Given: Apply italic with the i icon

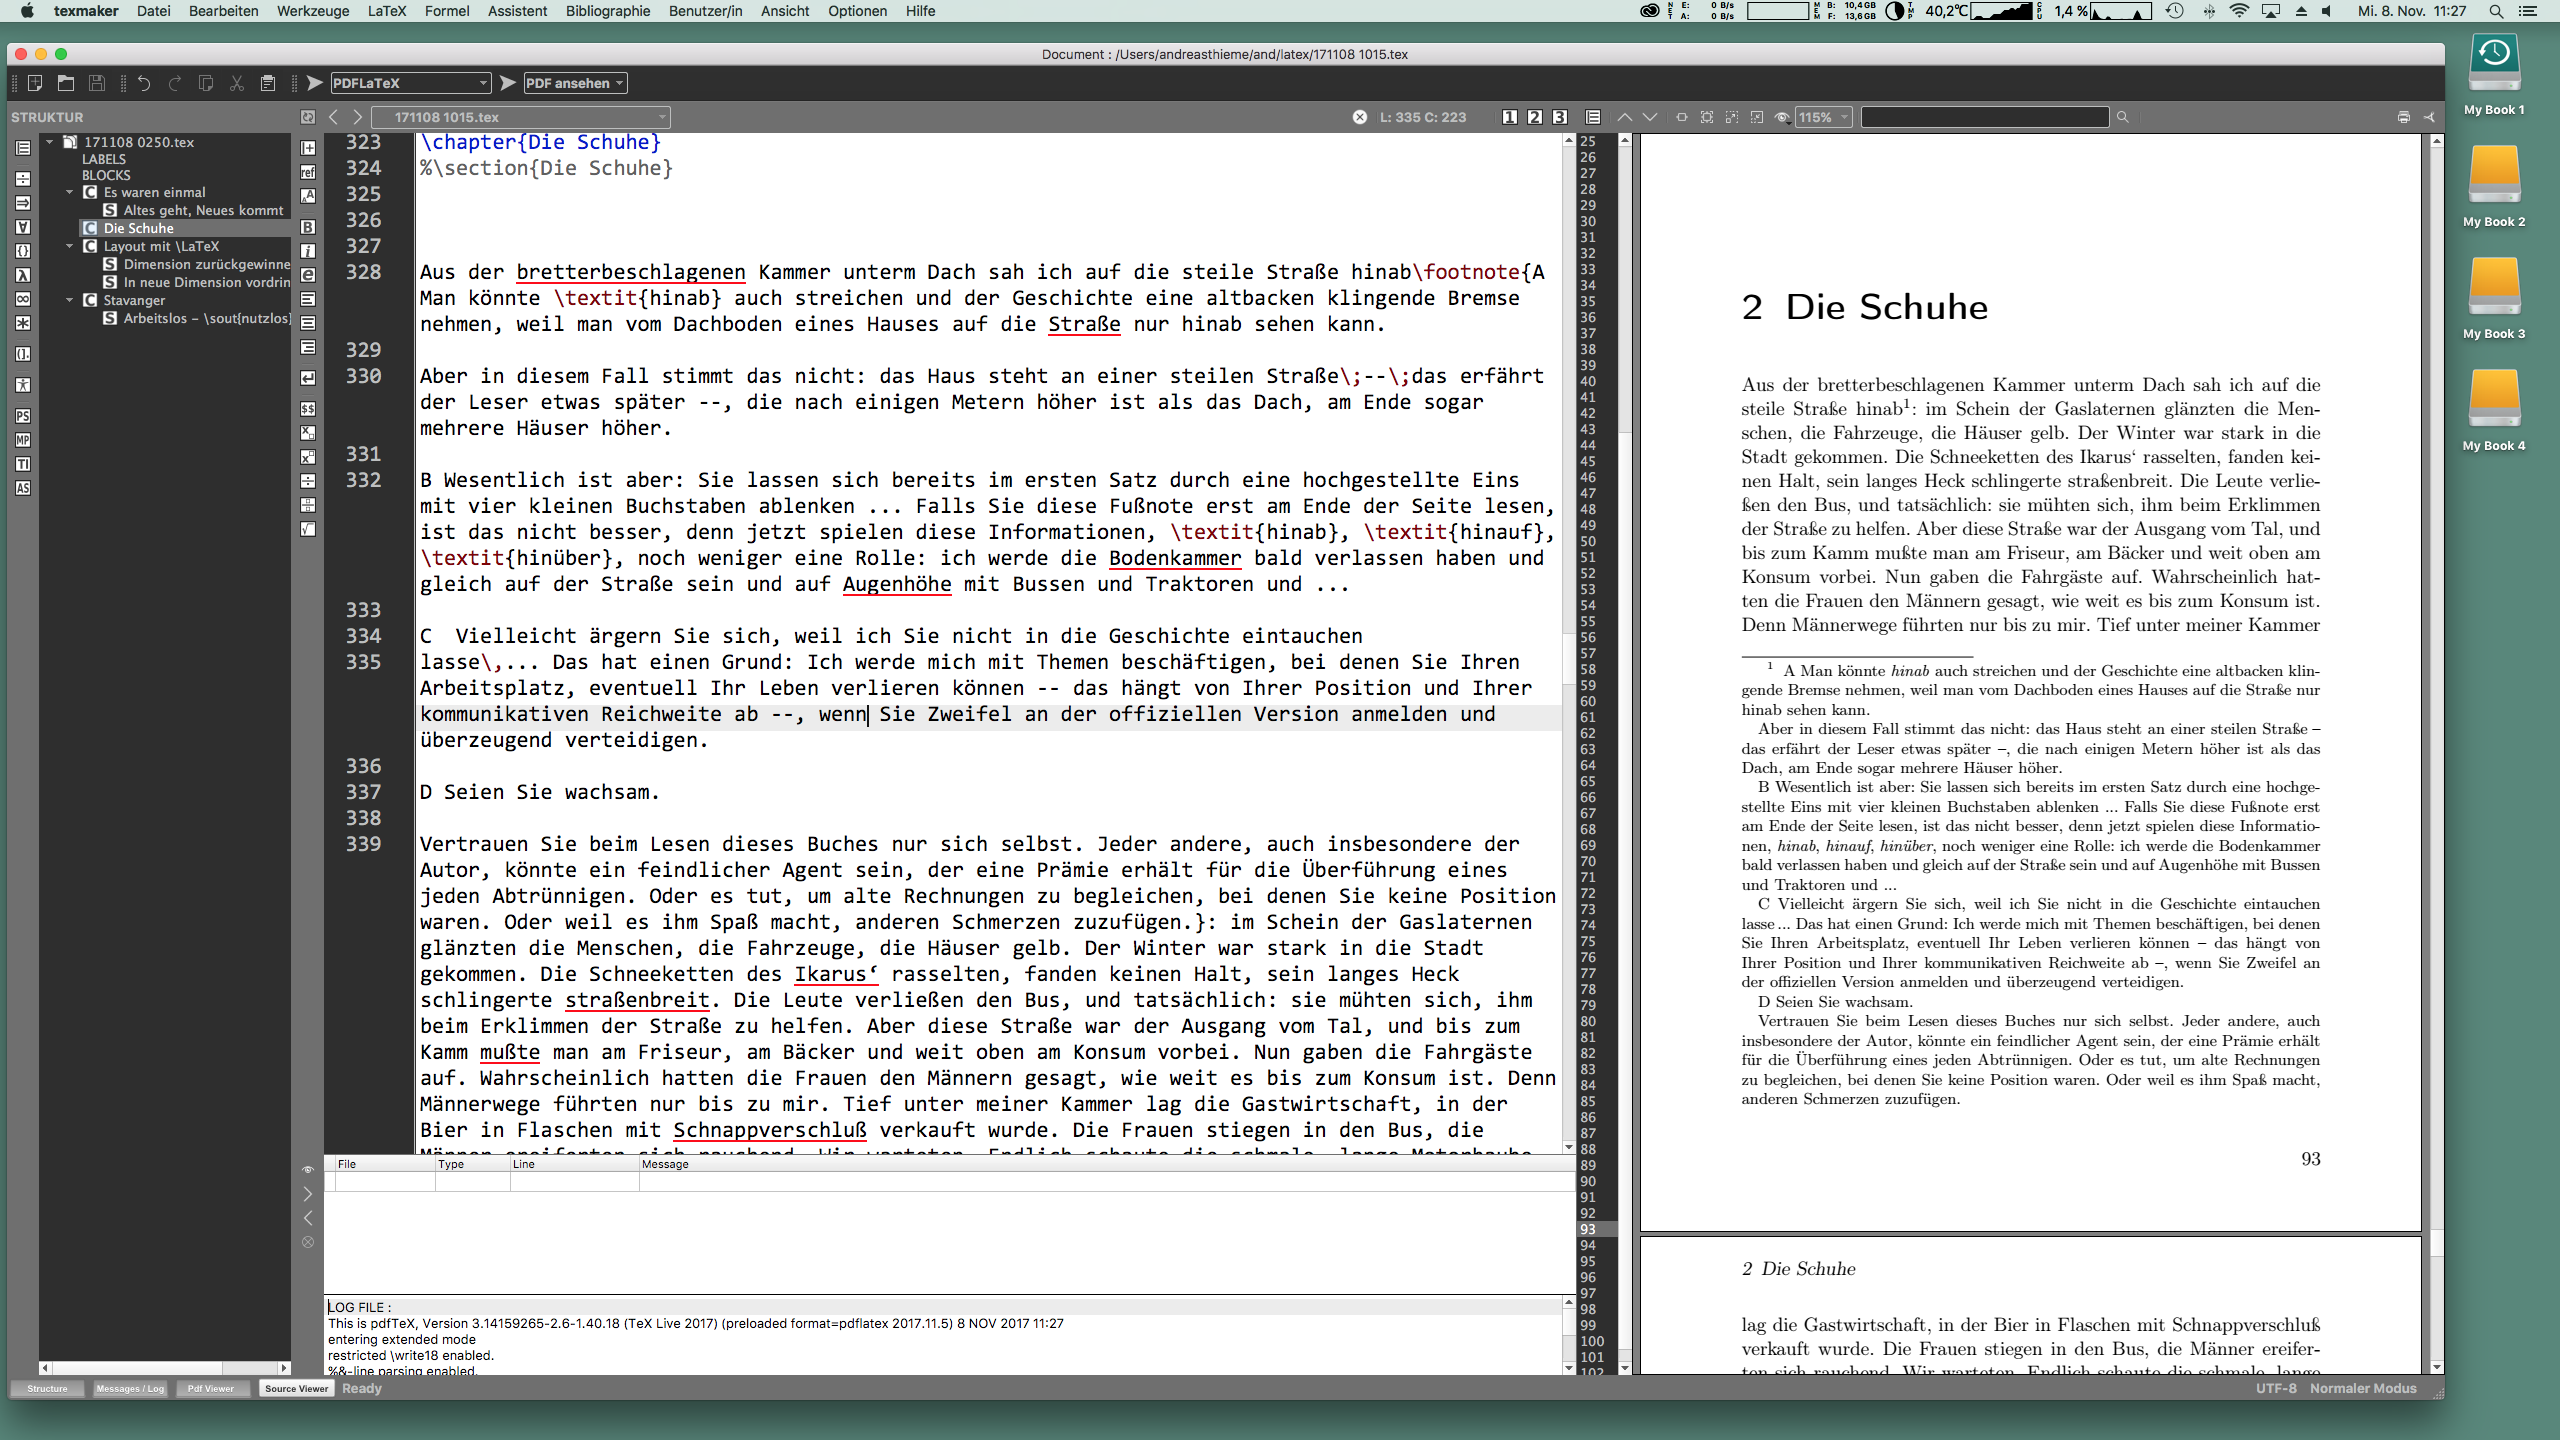Looking at the screenshot, I should point(308,251).
